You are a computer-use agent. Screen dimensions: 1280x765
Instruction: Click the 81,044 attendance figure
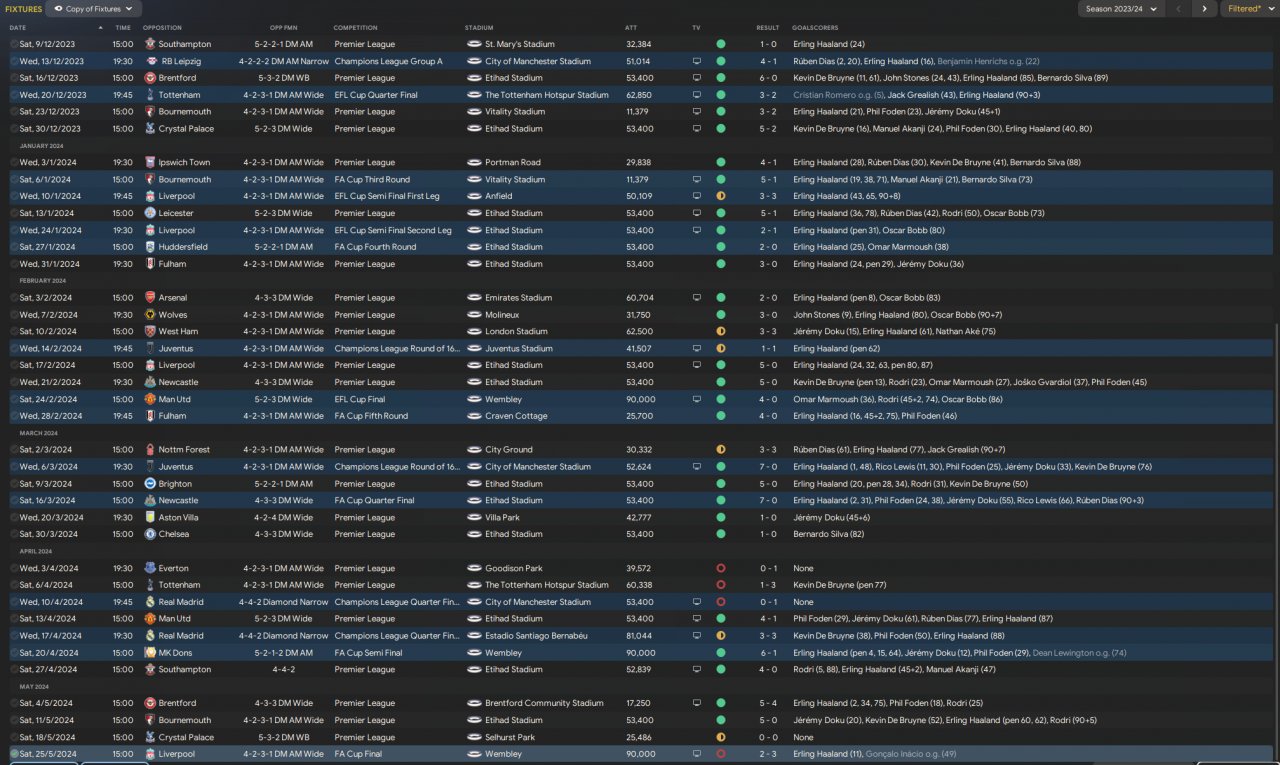click(638, 636)
